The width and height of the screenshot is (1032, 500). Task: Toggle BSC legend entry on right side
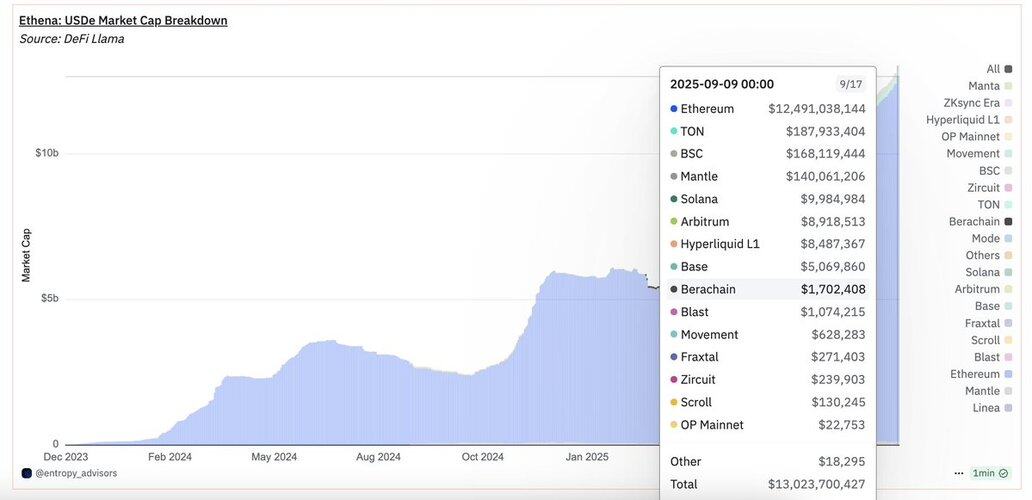995,170
